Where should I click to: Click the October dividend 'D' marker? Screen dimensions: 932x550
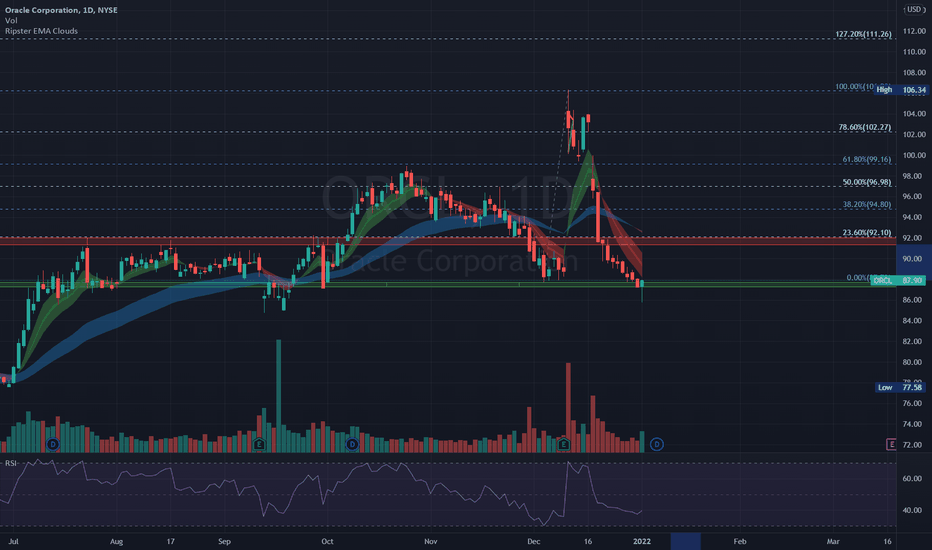(x=352, y=444)
